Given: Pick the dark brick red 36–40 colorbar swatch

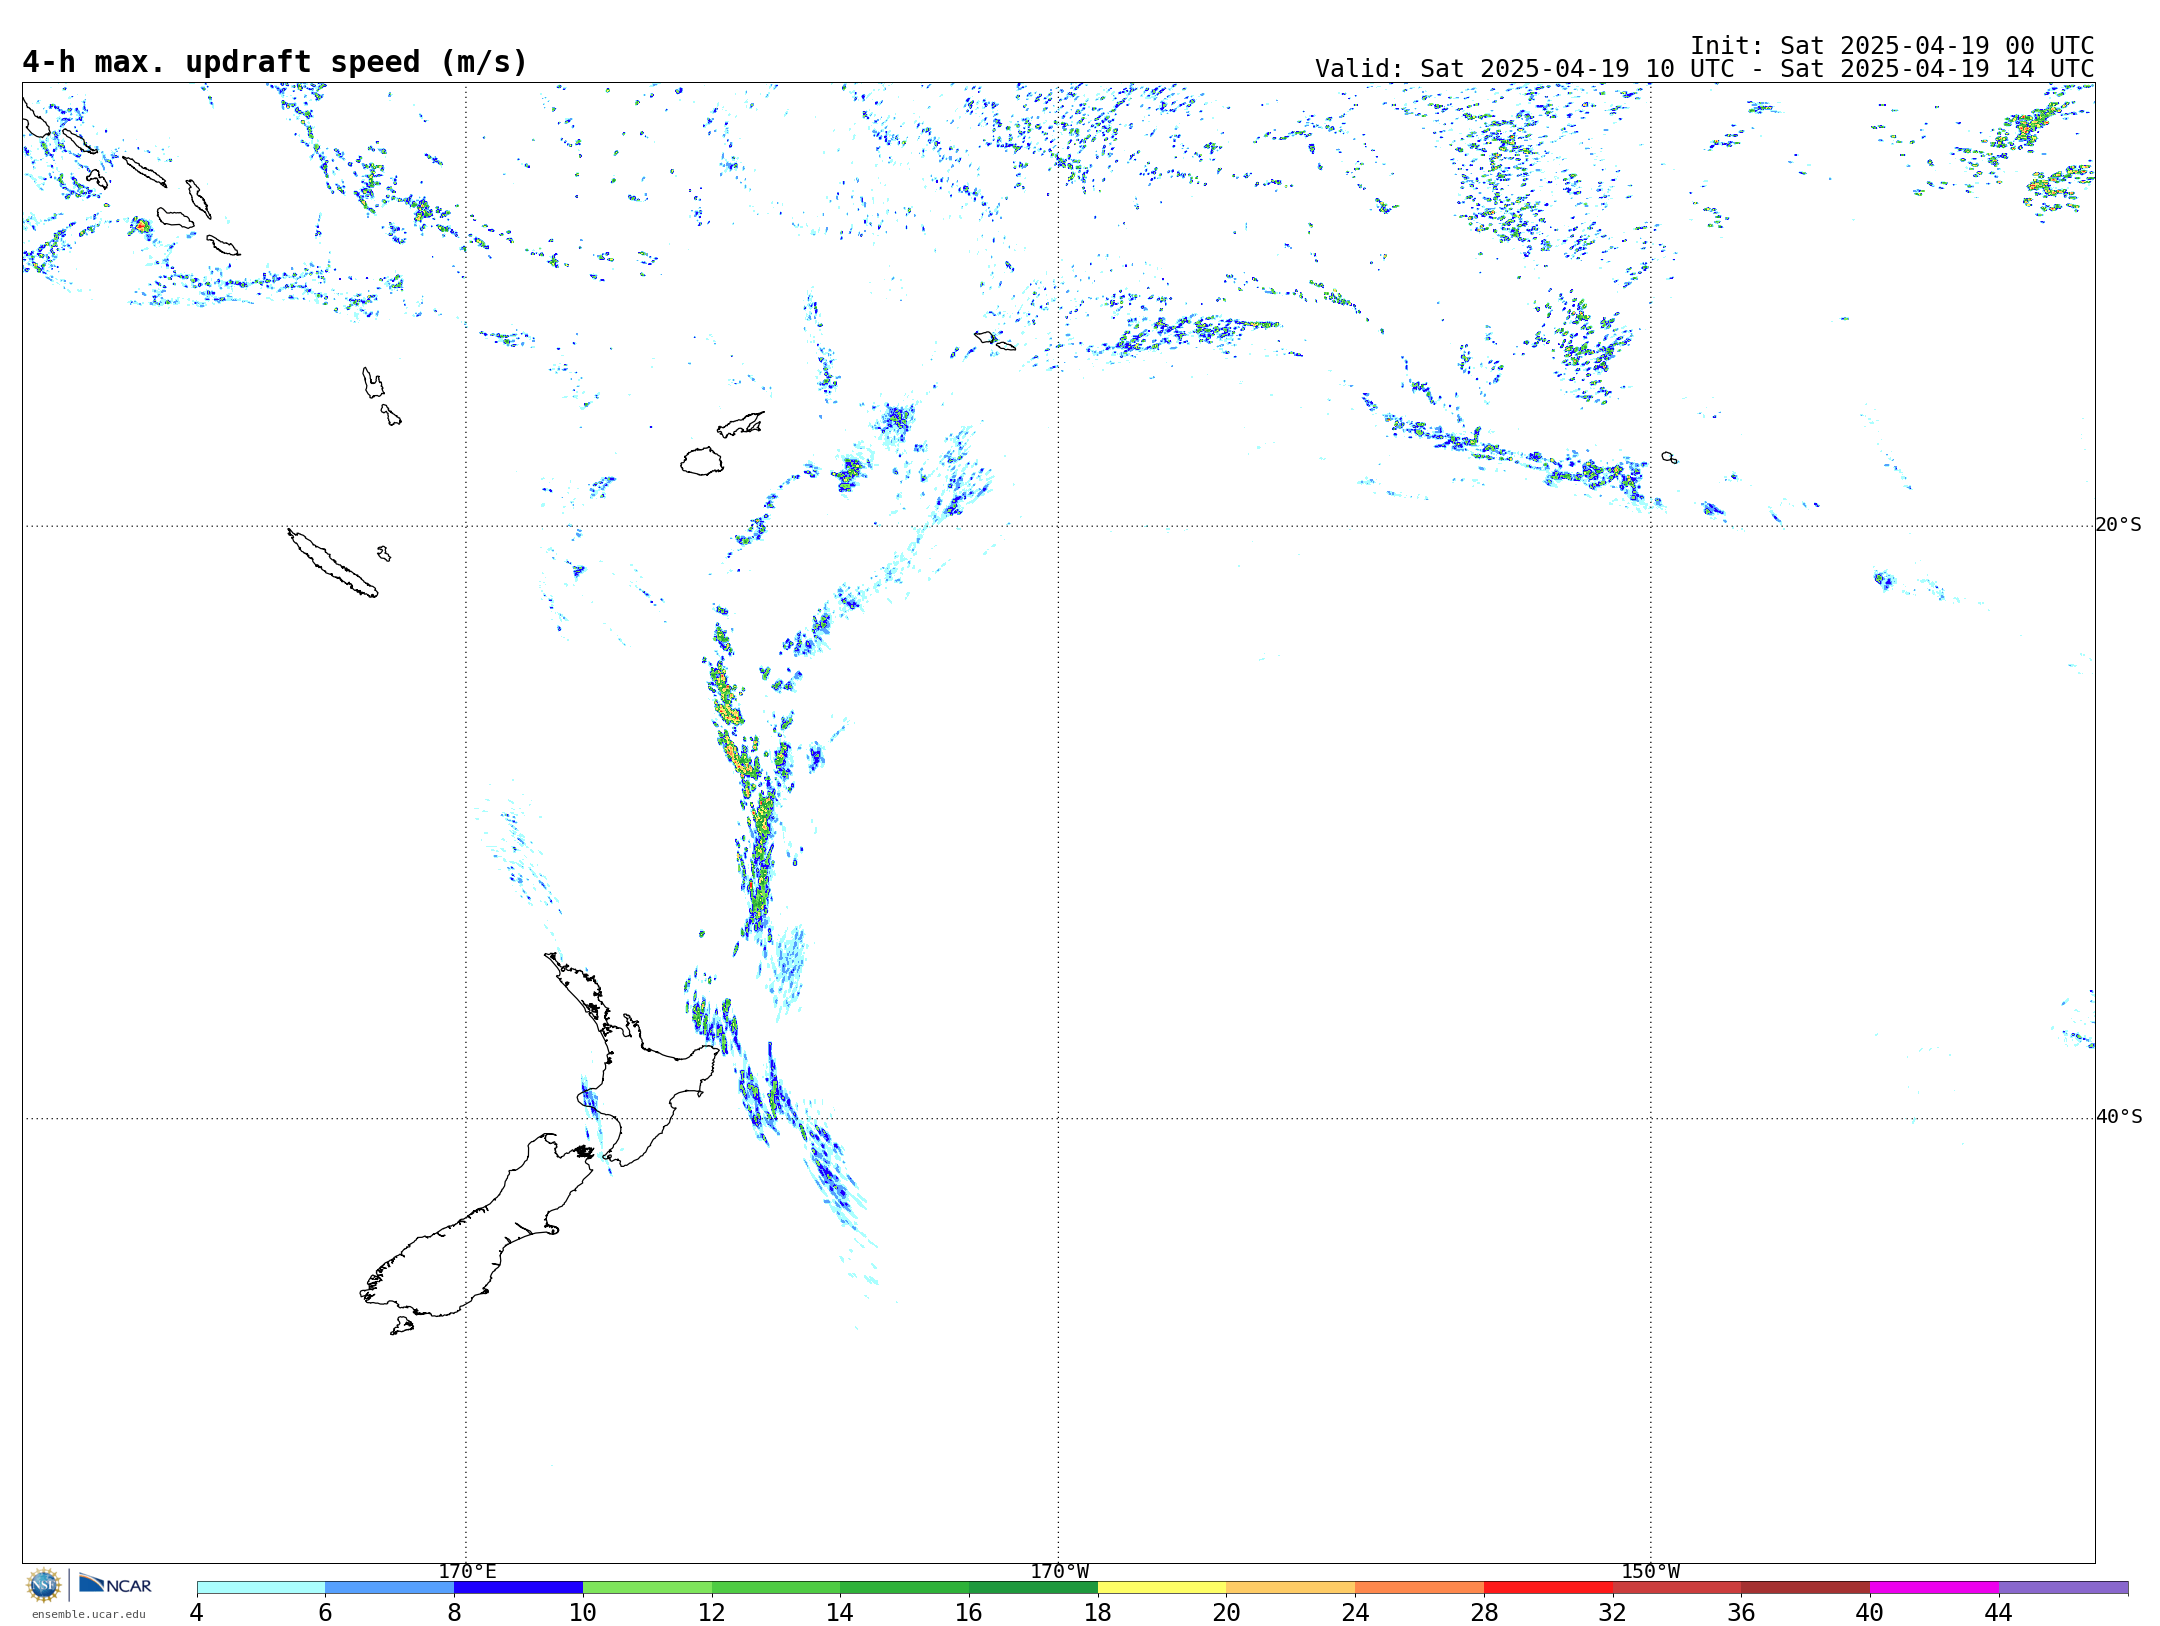Looking at the screenshot, I should coord(1806,1588).
